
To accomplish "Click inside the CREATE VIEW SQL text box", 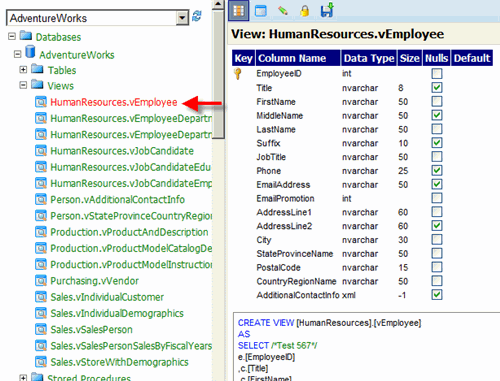I will 367,347.
